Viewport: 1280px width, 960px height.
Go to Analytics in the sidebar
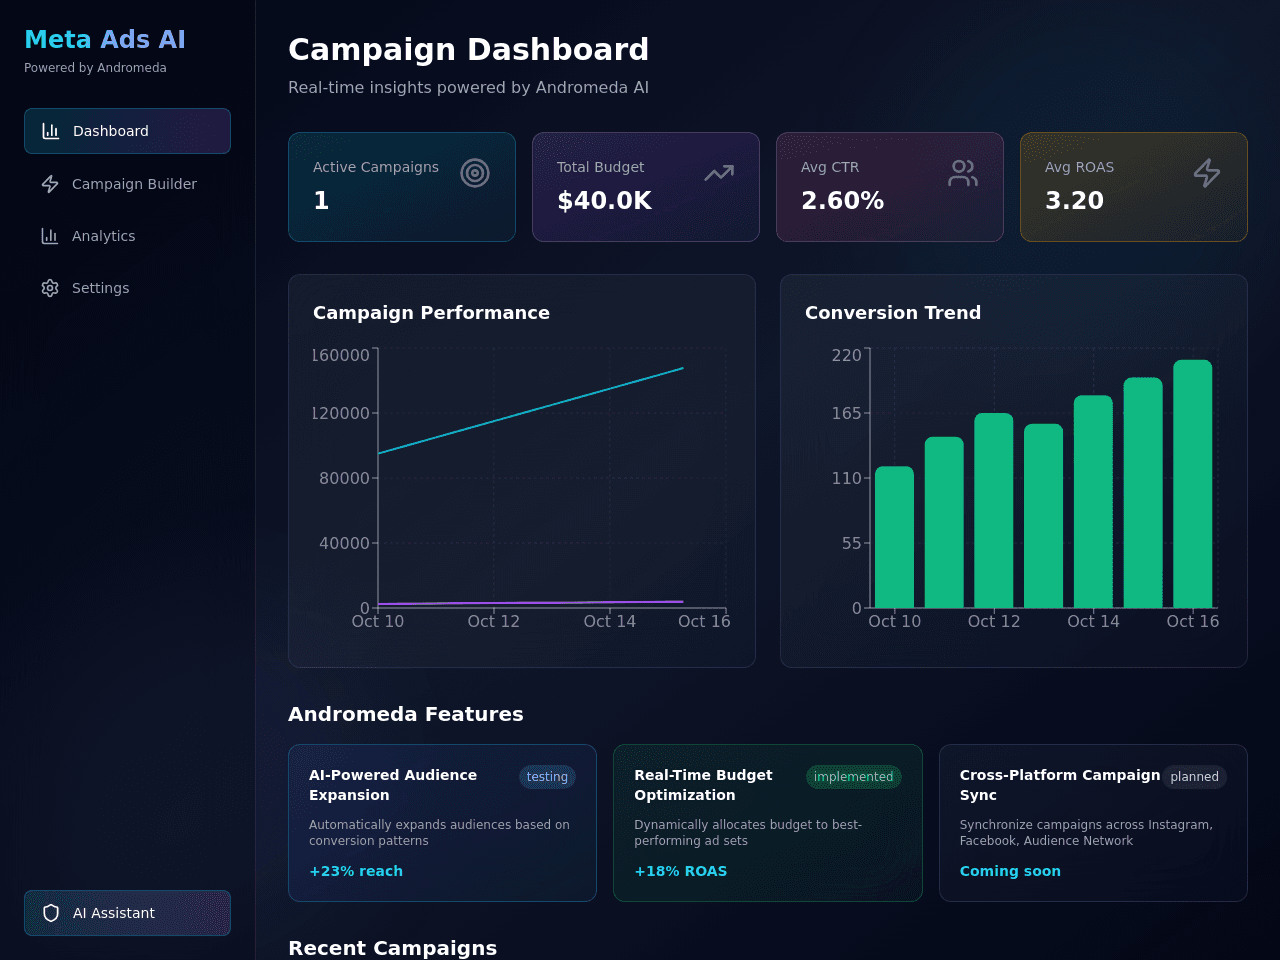127,236
